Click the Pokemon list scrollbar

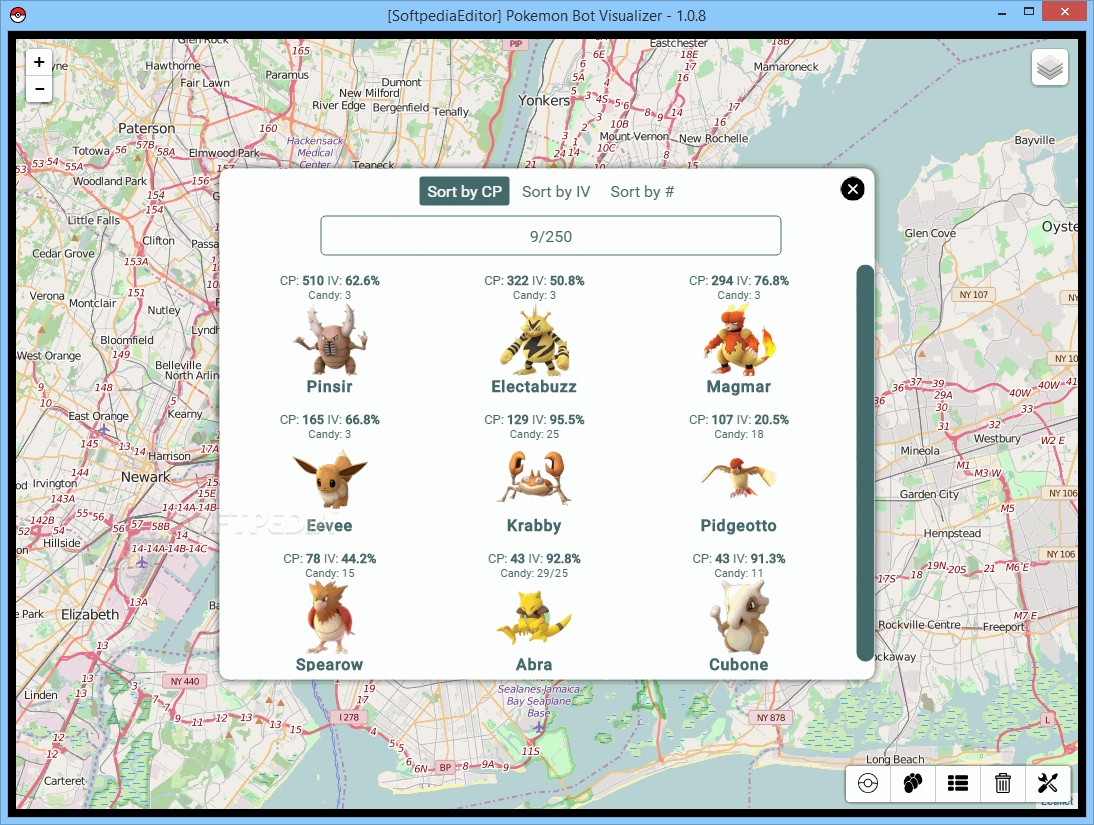[865, 462]
